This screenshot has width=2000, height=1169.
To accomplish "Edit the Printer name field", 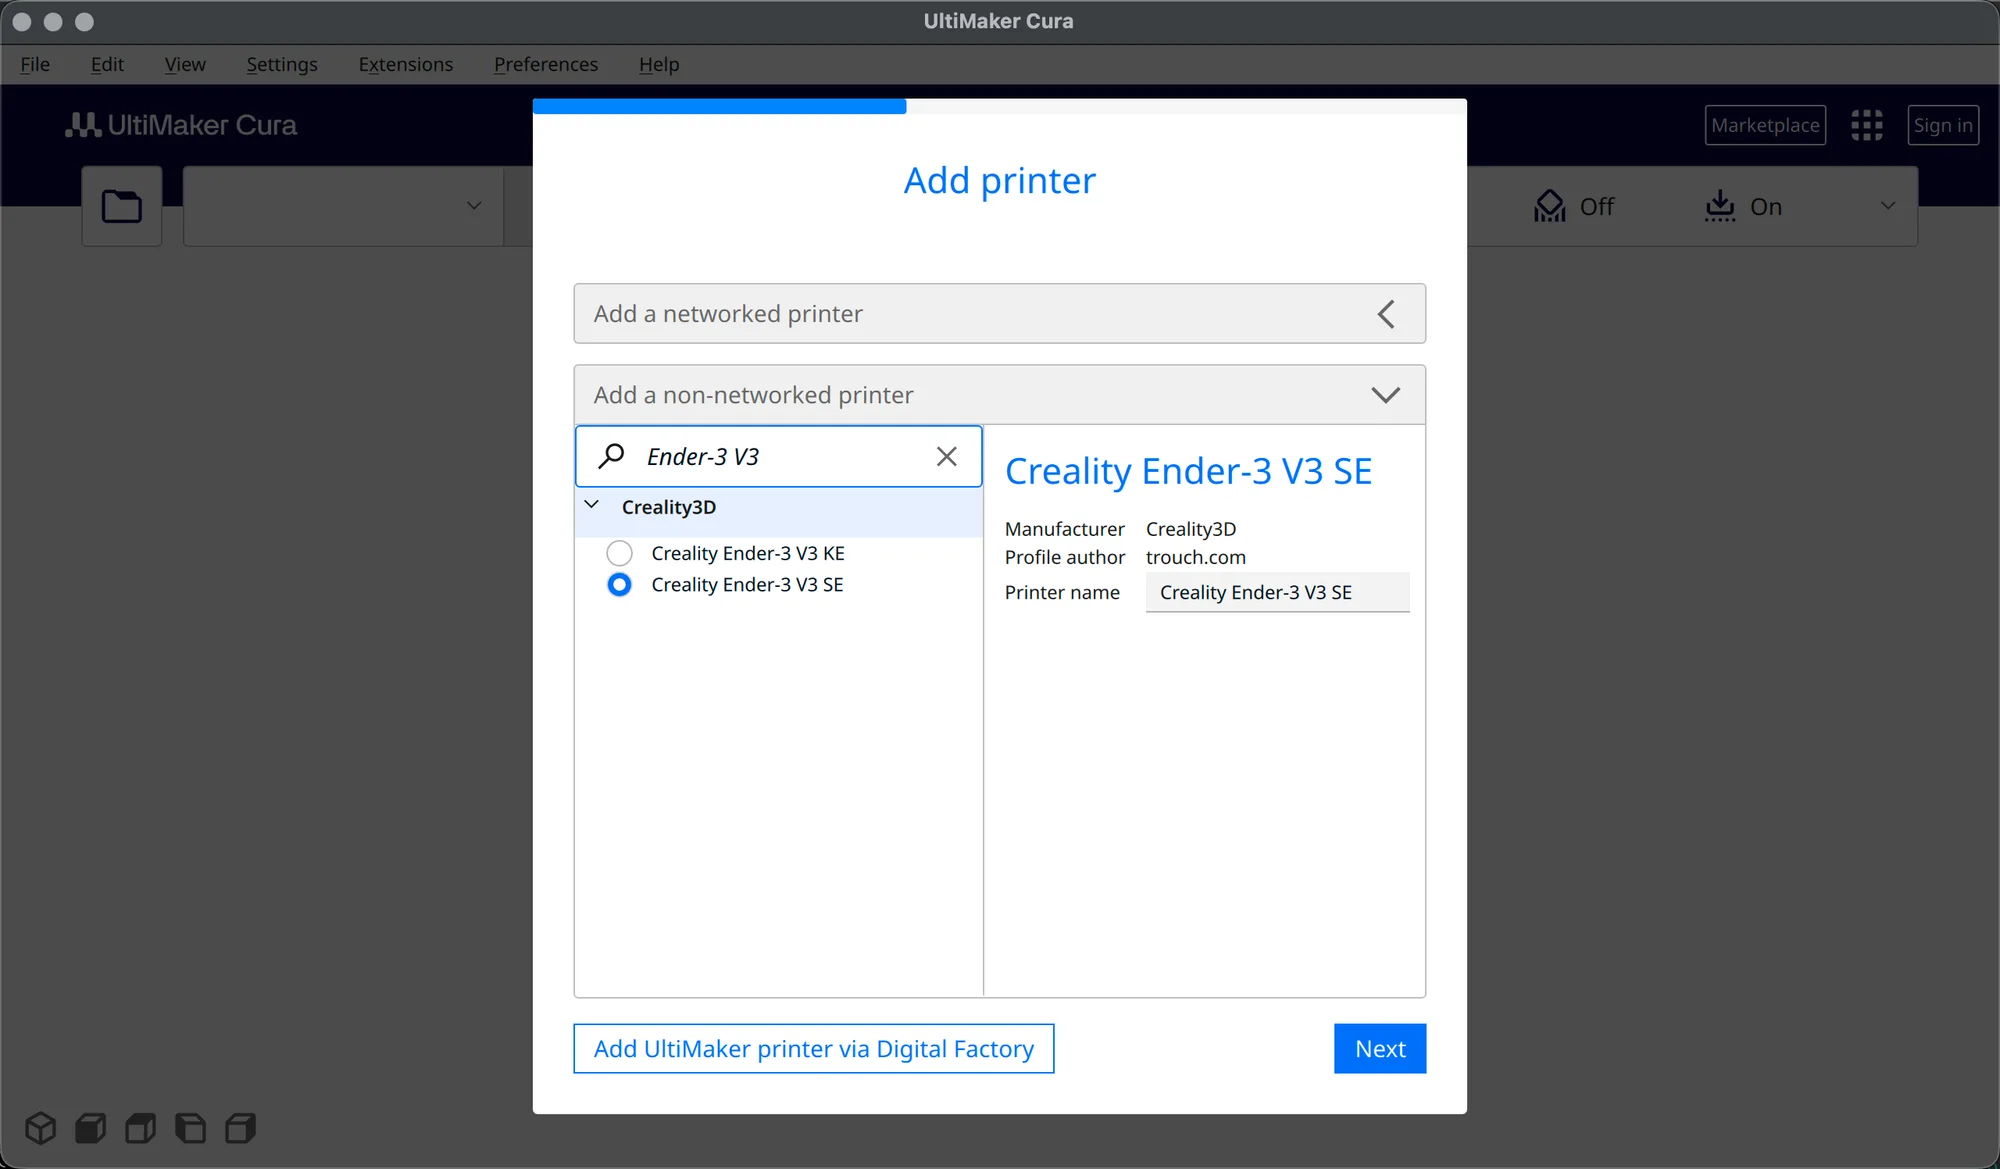I will click(x=1278, y=592).
